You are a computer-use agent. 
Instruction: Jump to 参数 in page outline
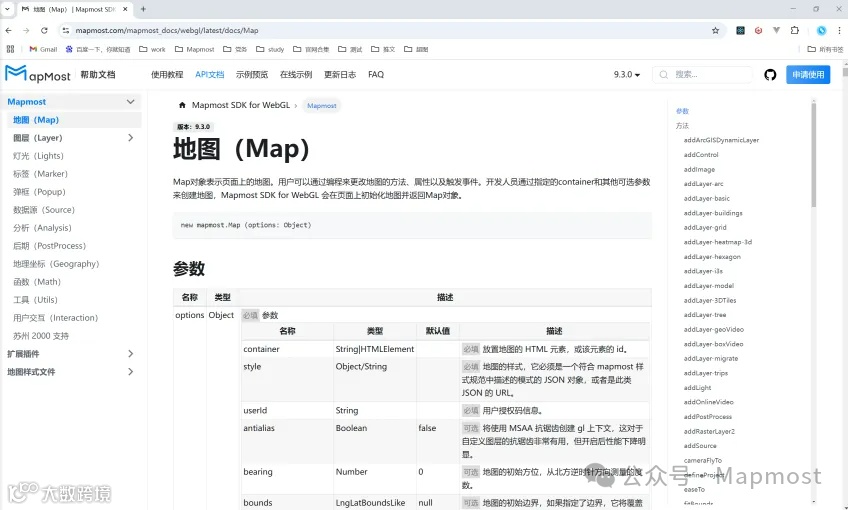tap(682, 111)
